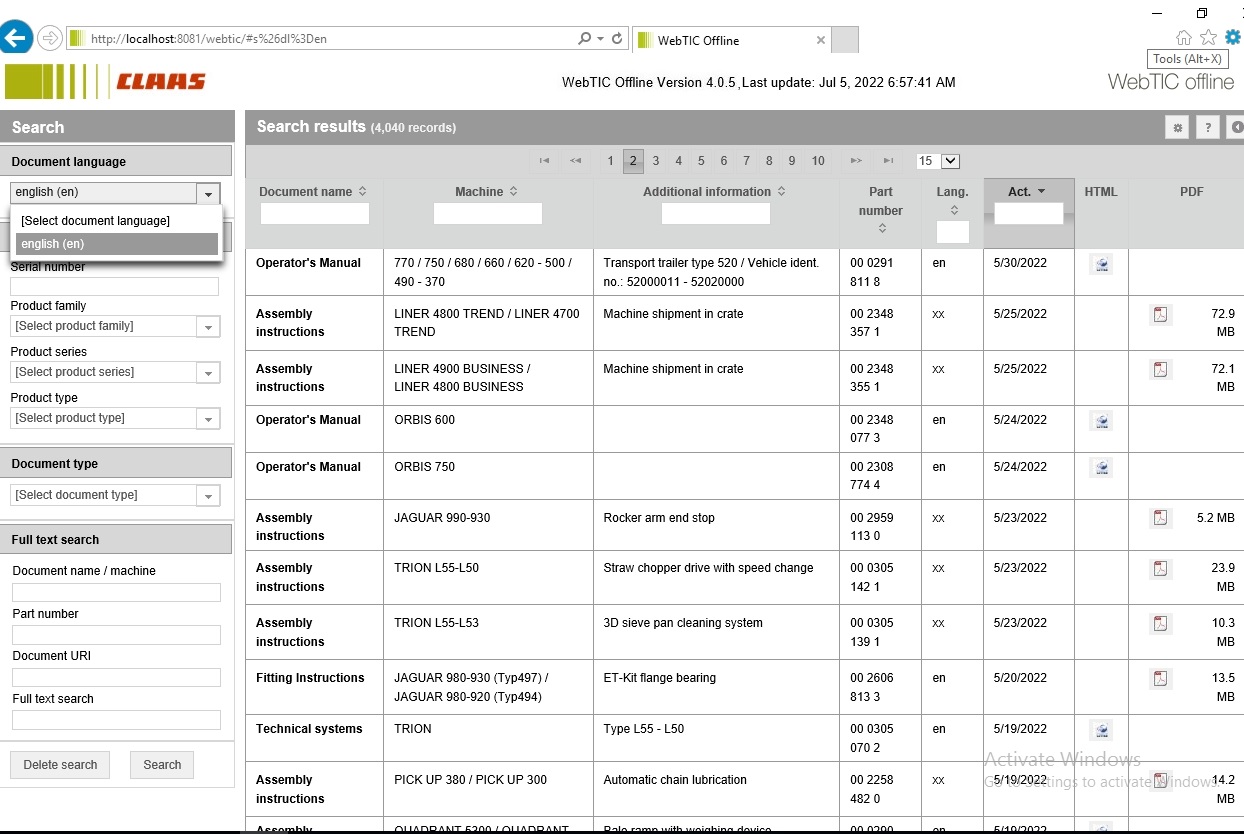Go to previous page of results

point(576,161)
